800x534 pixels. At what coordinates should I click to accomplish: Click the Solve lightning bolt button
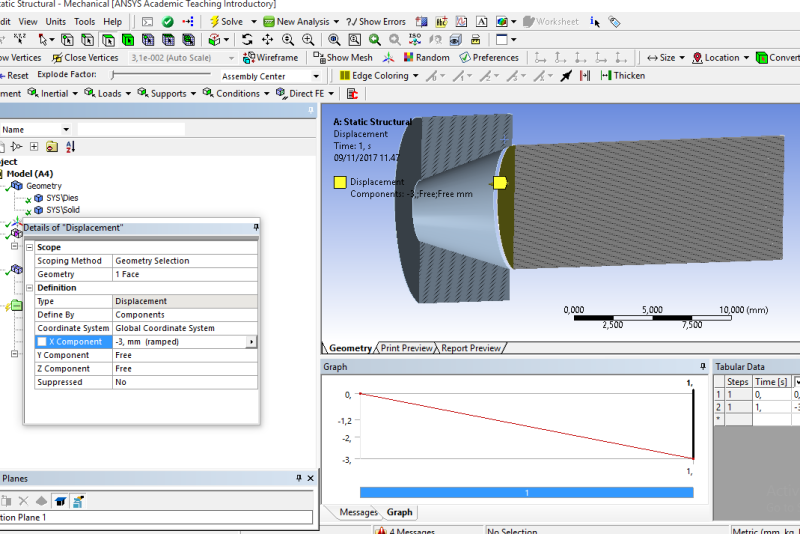[227, 22]
